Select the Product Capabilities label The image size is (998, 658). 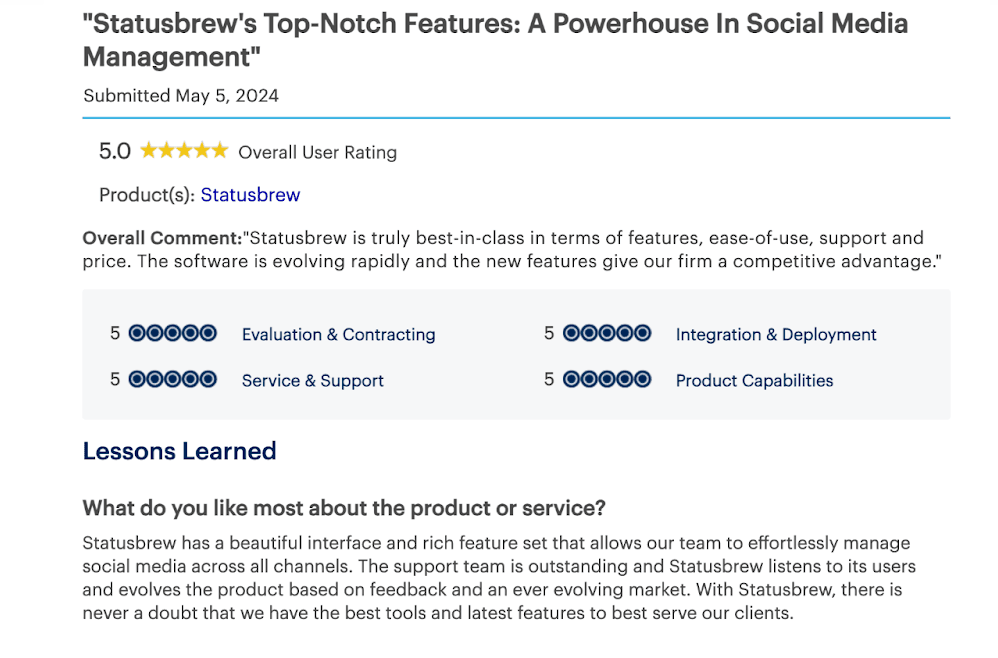(x=754, y=381)
